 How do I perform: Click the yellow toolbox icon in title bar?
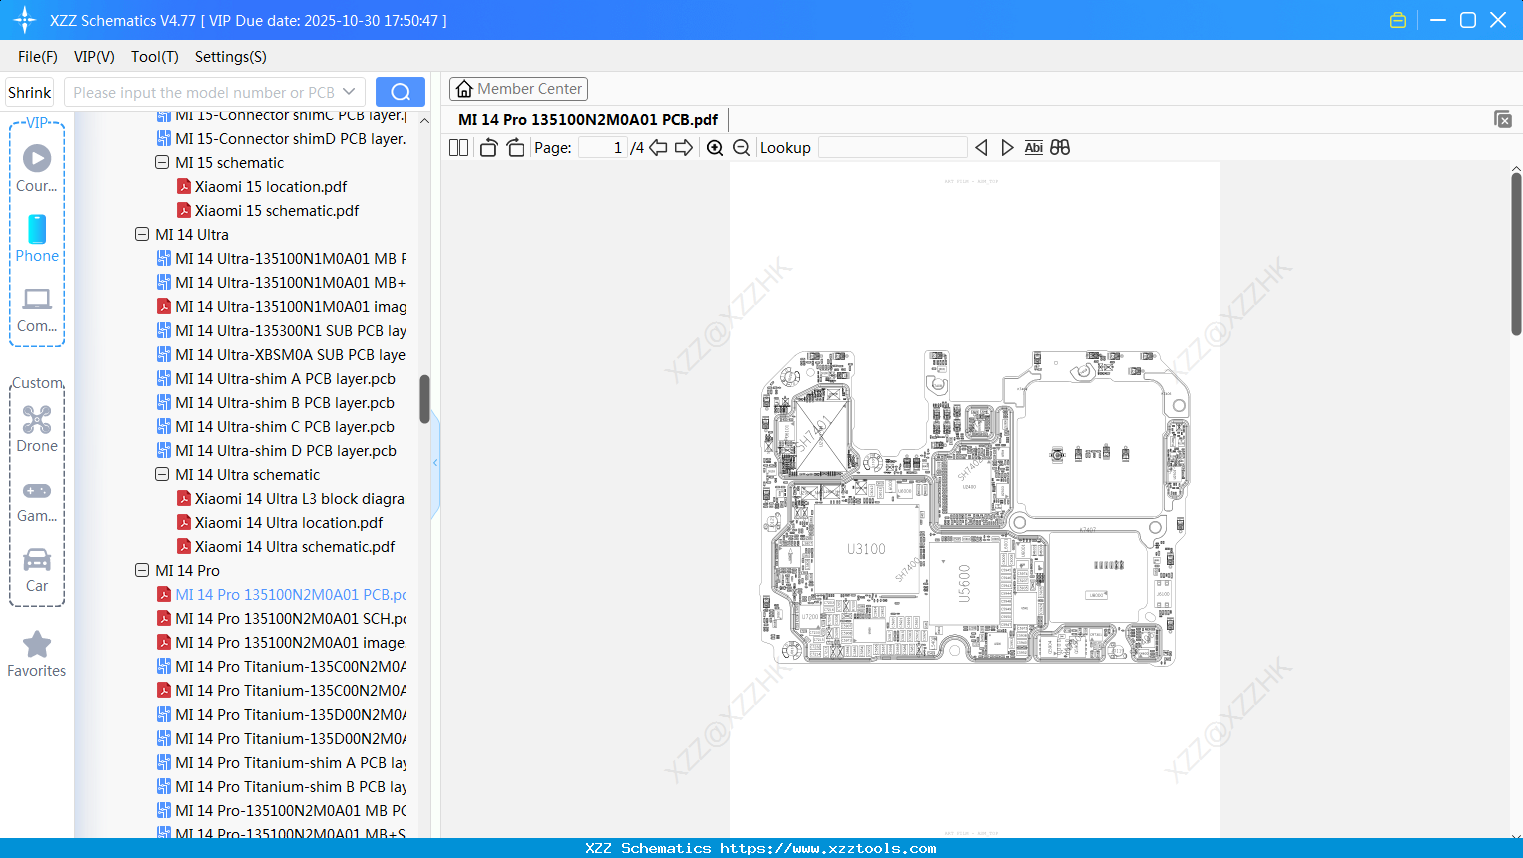1398,20
